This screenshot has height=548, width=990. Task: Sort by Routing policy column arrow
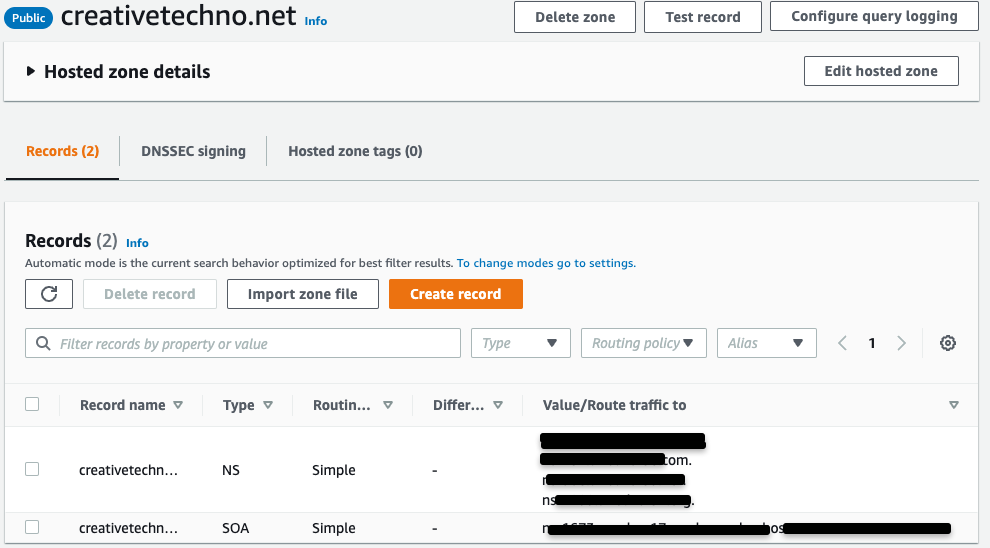click(x=388, y=405)
